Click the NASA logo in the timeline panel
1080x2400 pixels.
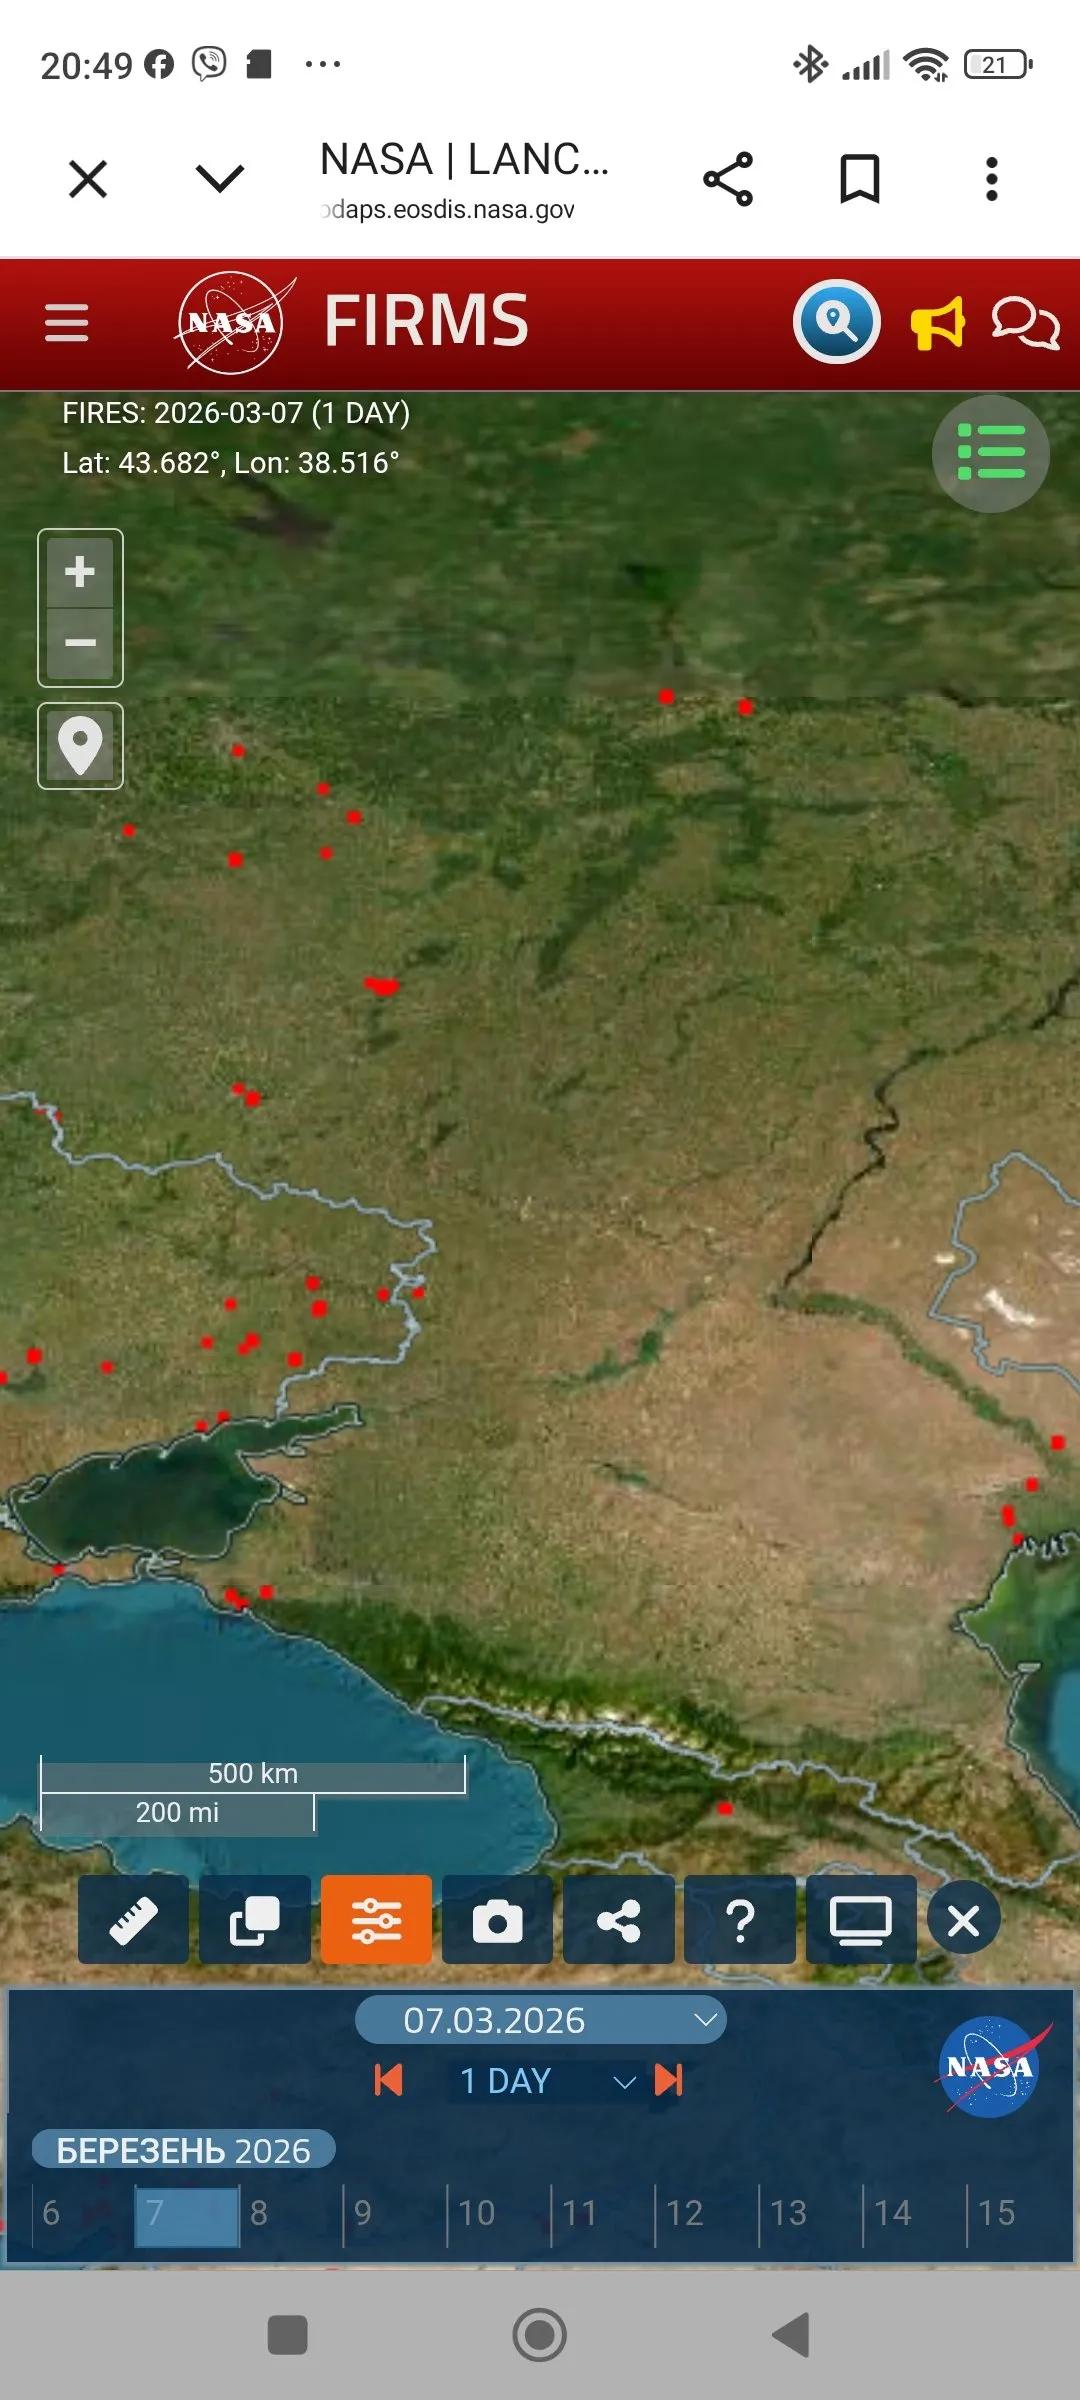pyautogui.click(x=990, y=2067)
